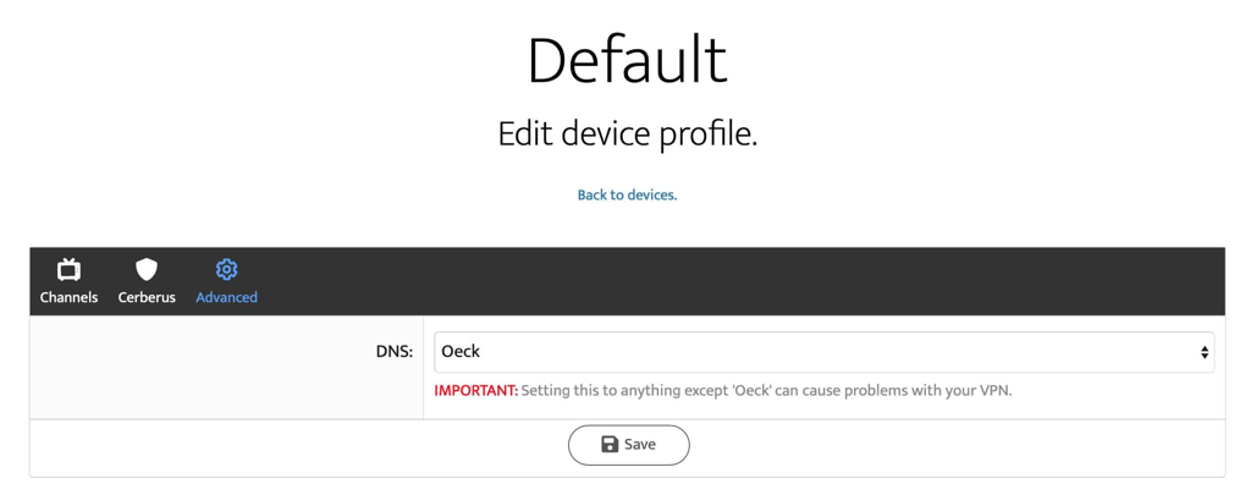Click the Edit device profile subtitle
Viewport: 1251px width, 500px height.
pyautogui.click(x=627, y=135)
